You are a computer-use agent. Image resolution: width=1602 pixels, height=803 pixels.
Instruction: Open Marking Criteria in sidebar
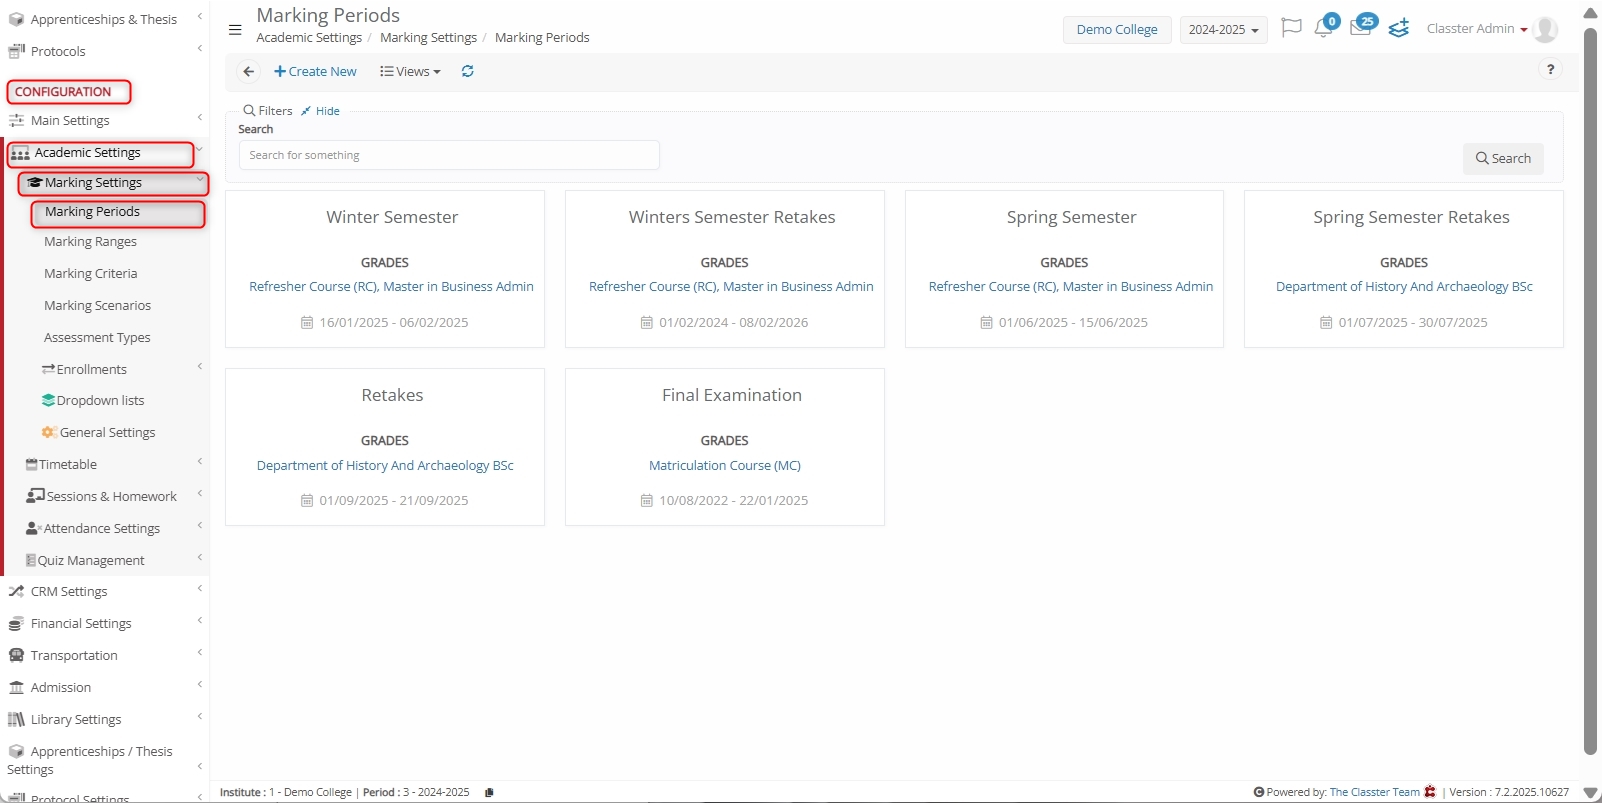pos(91,274)
